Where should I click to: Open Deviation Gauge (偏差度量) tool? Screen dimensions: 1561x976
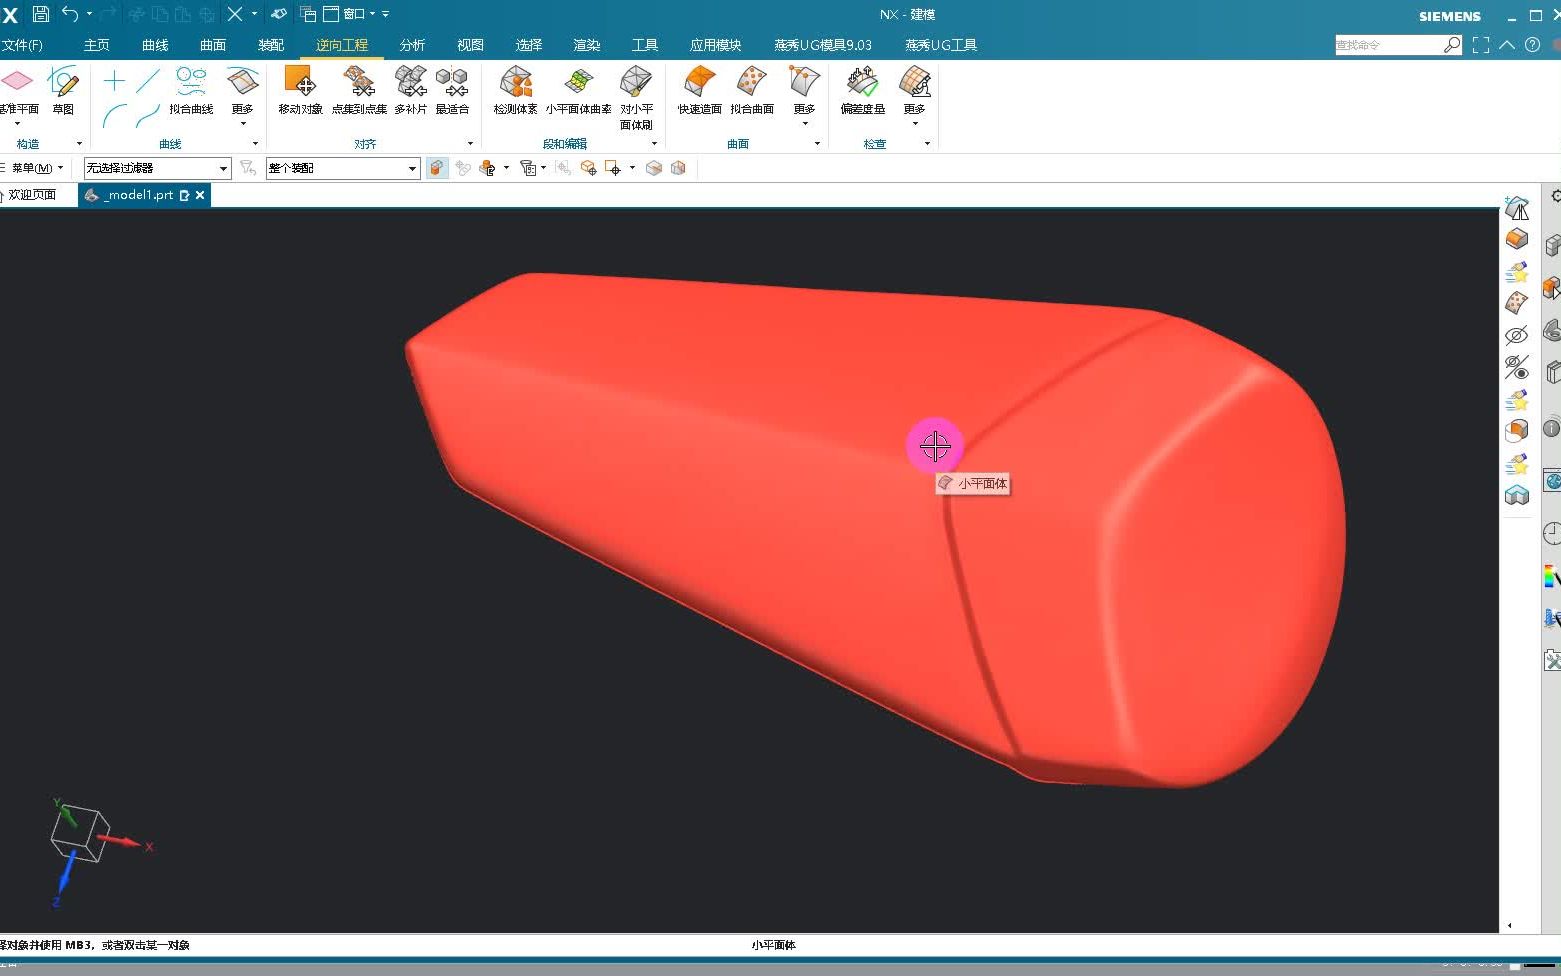862,92
